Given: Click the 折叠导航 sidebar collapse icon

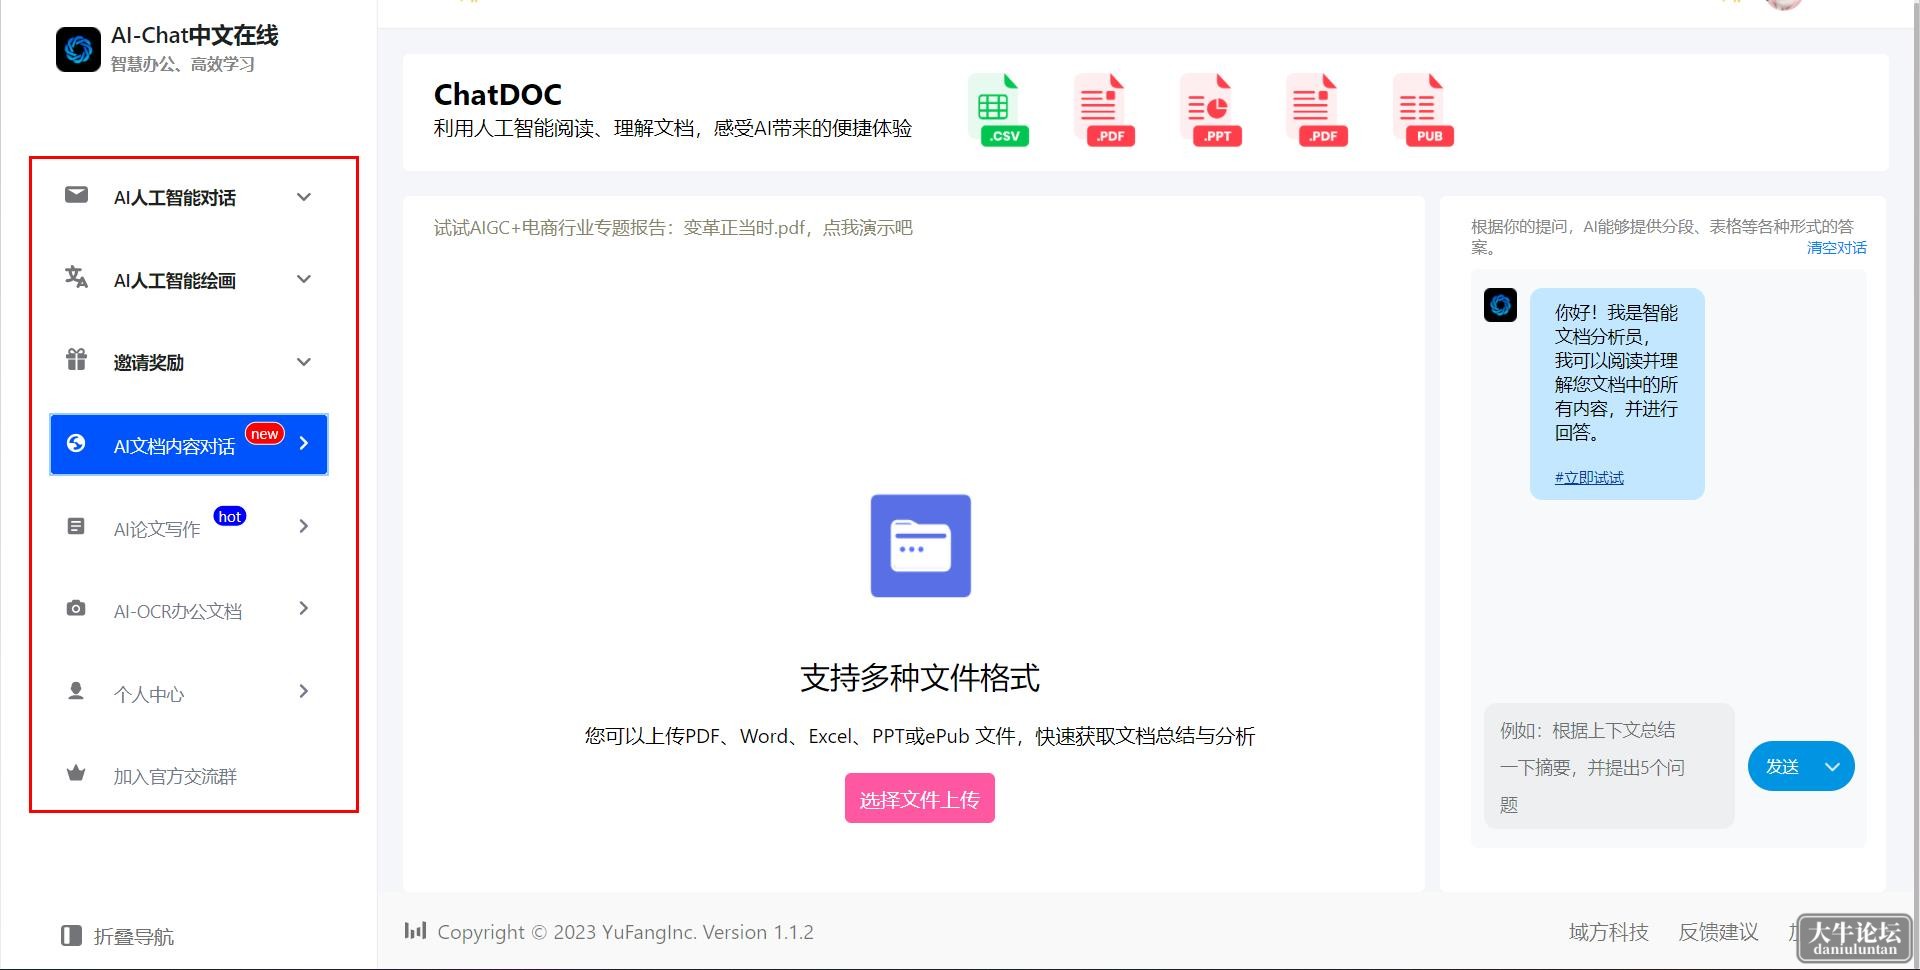Looking at the screenshot, I should point(71,936).
